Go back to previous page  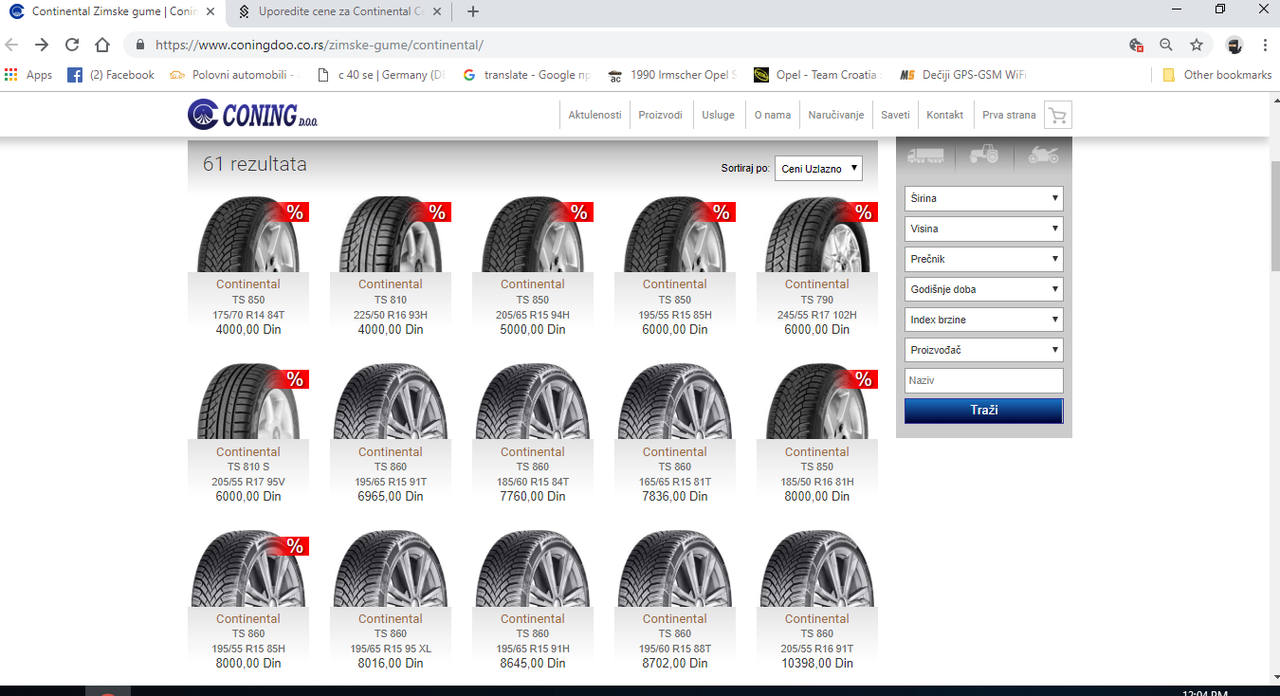click(x=12, y=45)
